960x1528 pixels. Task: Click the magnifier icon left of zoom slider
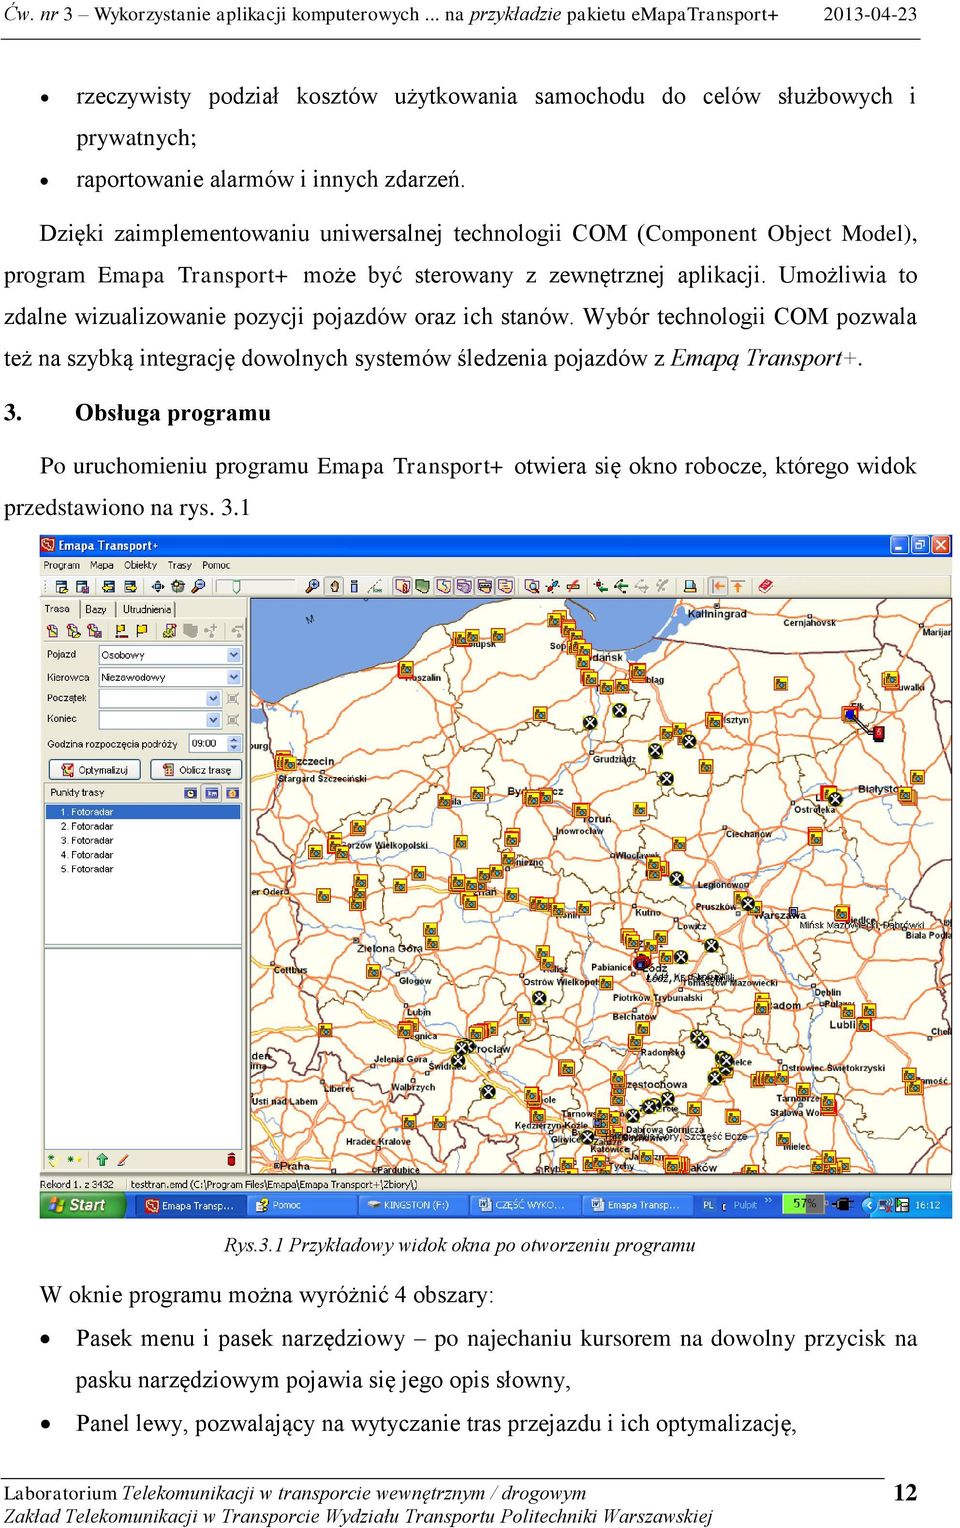tap(198, 587)
